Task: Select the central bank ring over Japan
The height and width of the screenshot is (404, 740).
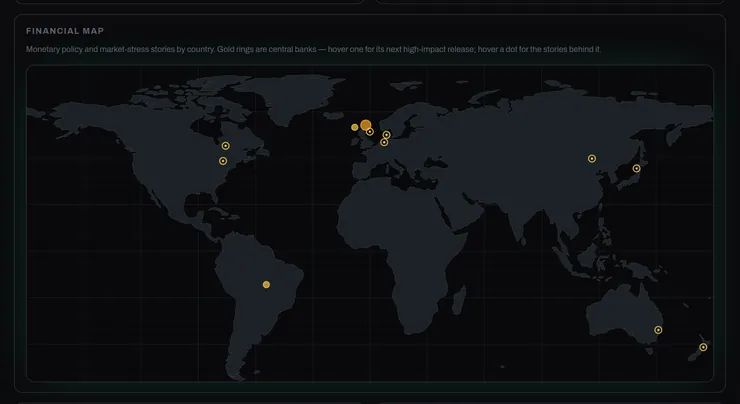Action: point(636,168)
